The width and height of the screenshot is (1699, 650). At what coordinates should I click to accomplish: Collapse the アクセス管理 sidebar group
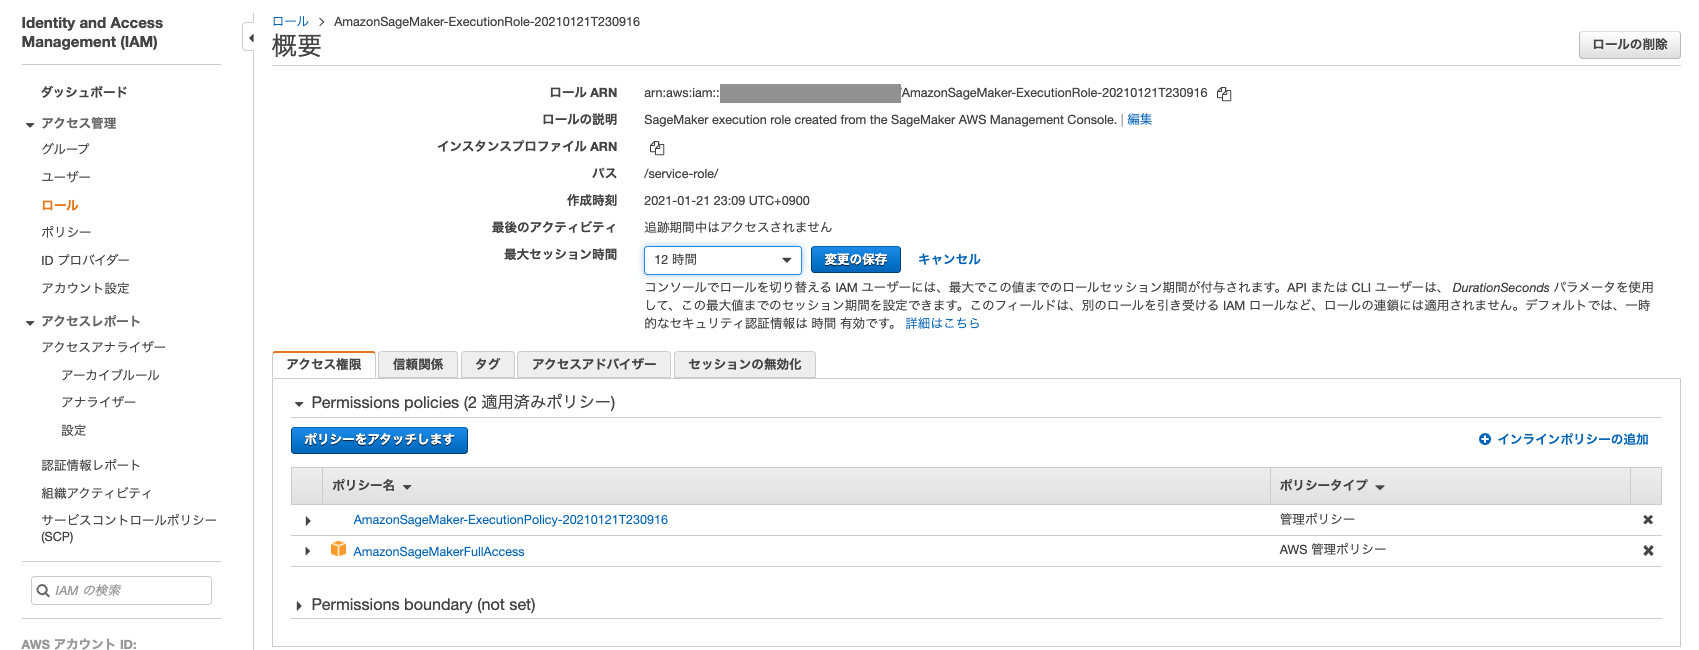pos(30,125)
